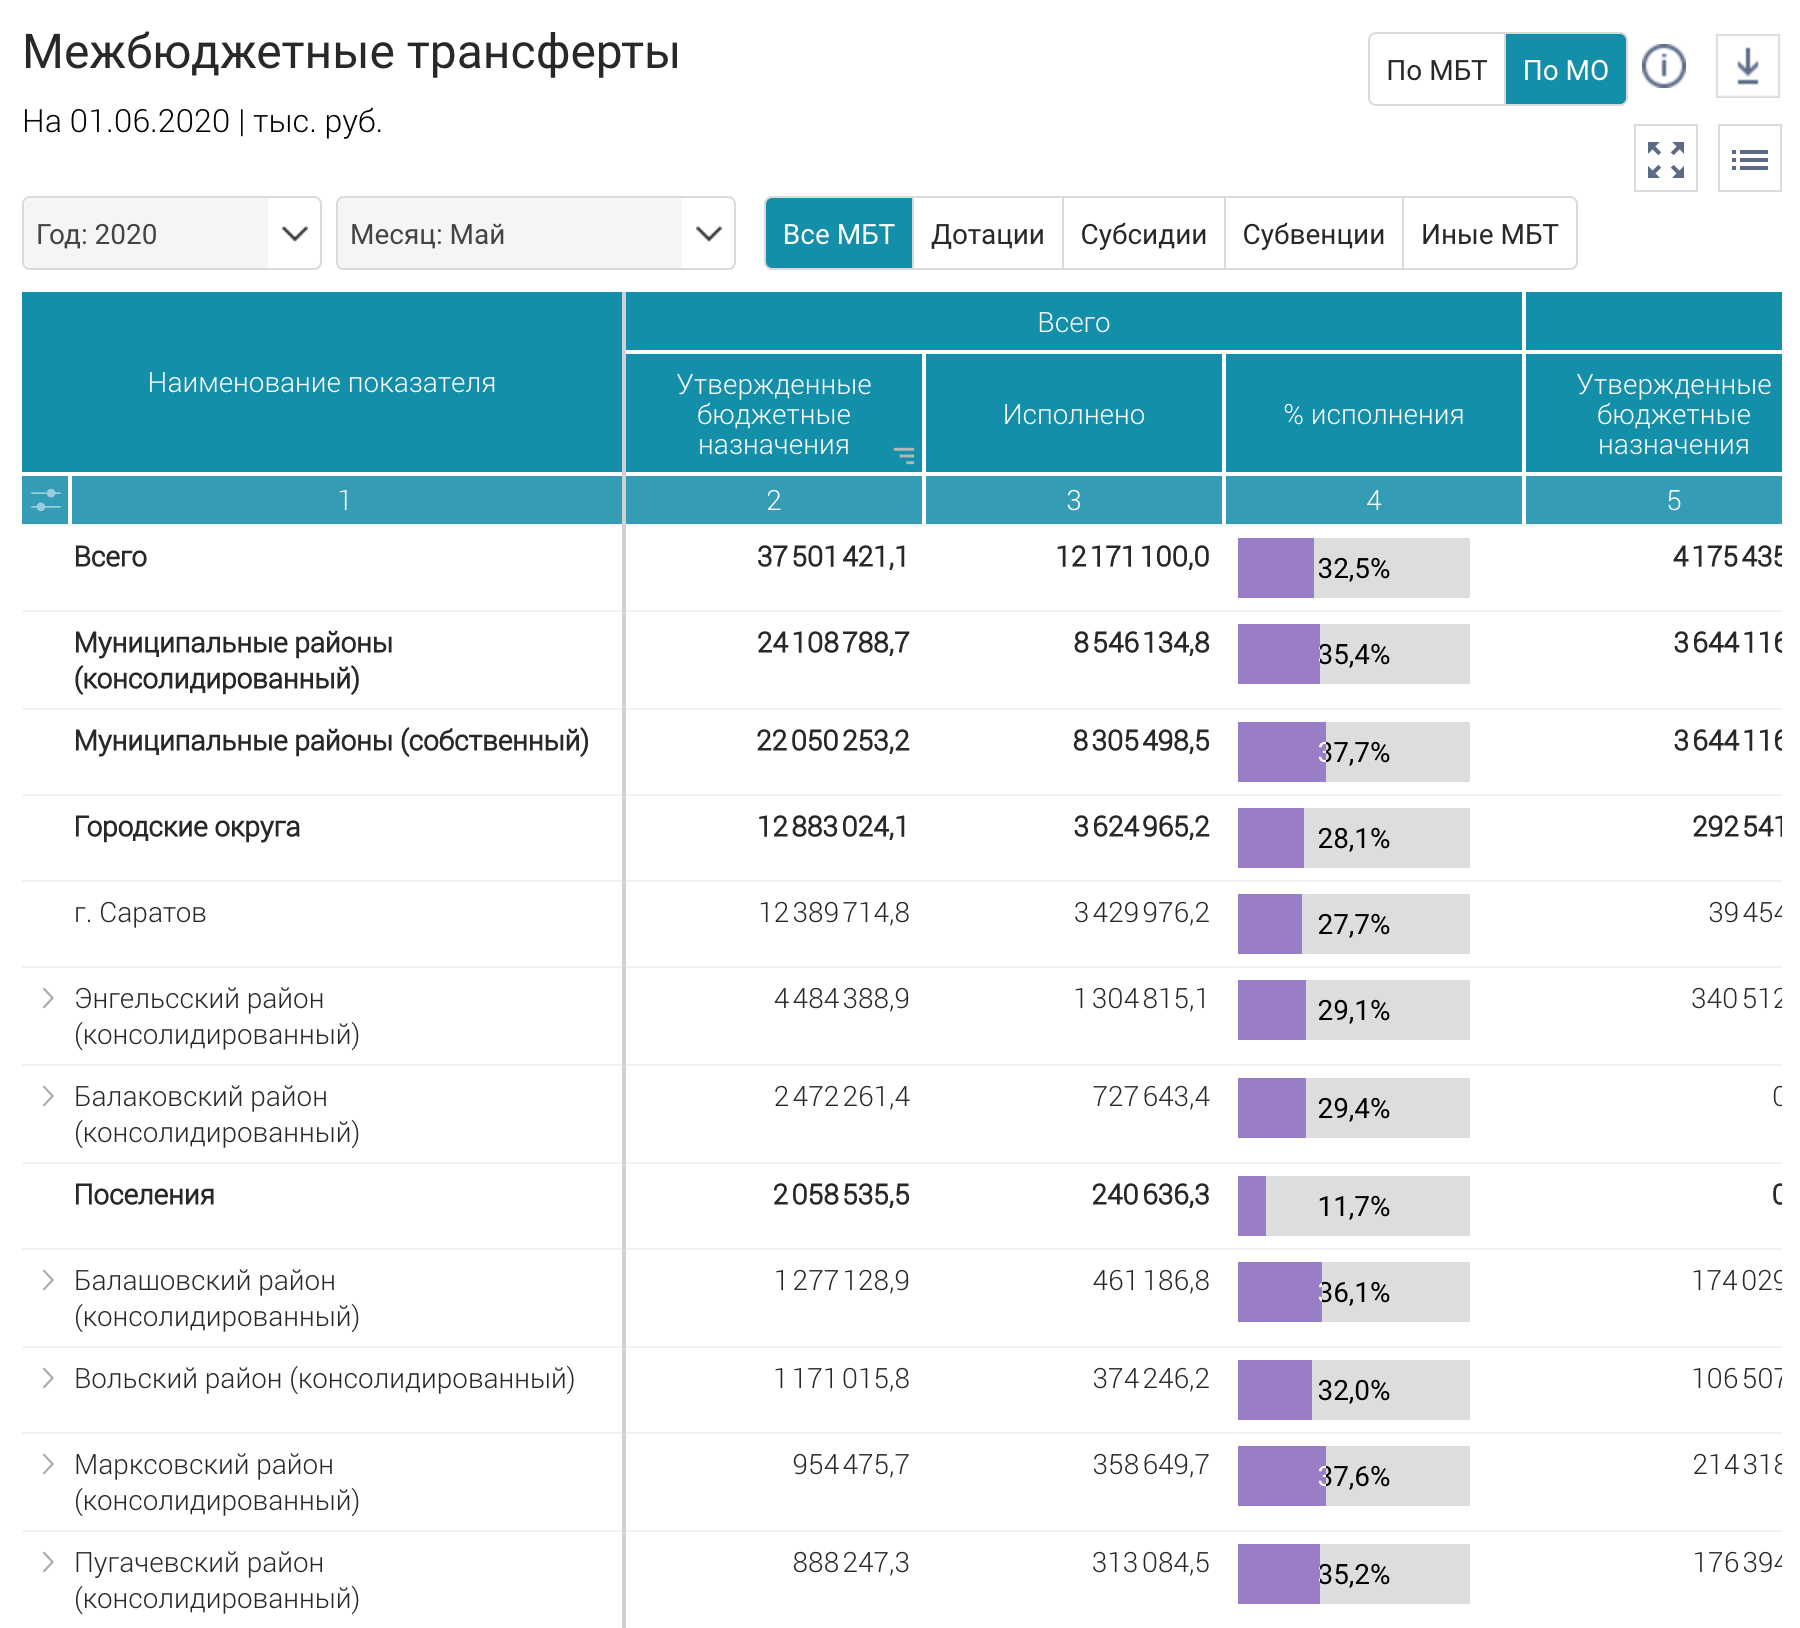This screenshot has height=1628, width=1800.
Task: Click value 3 624 965,2
Action: pos(1141,827)
